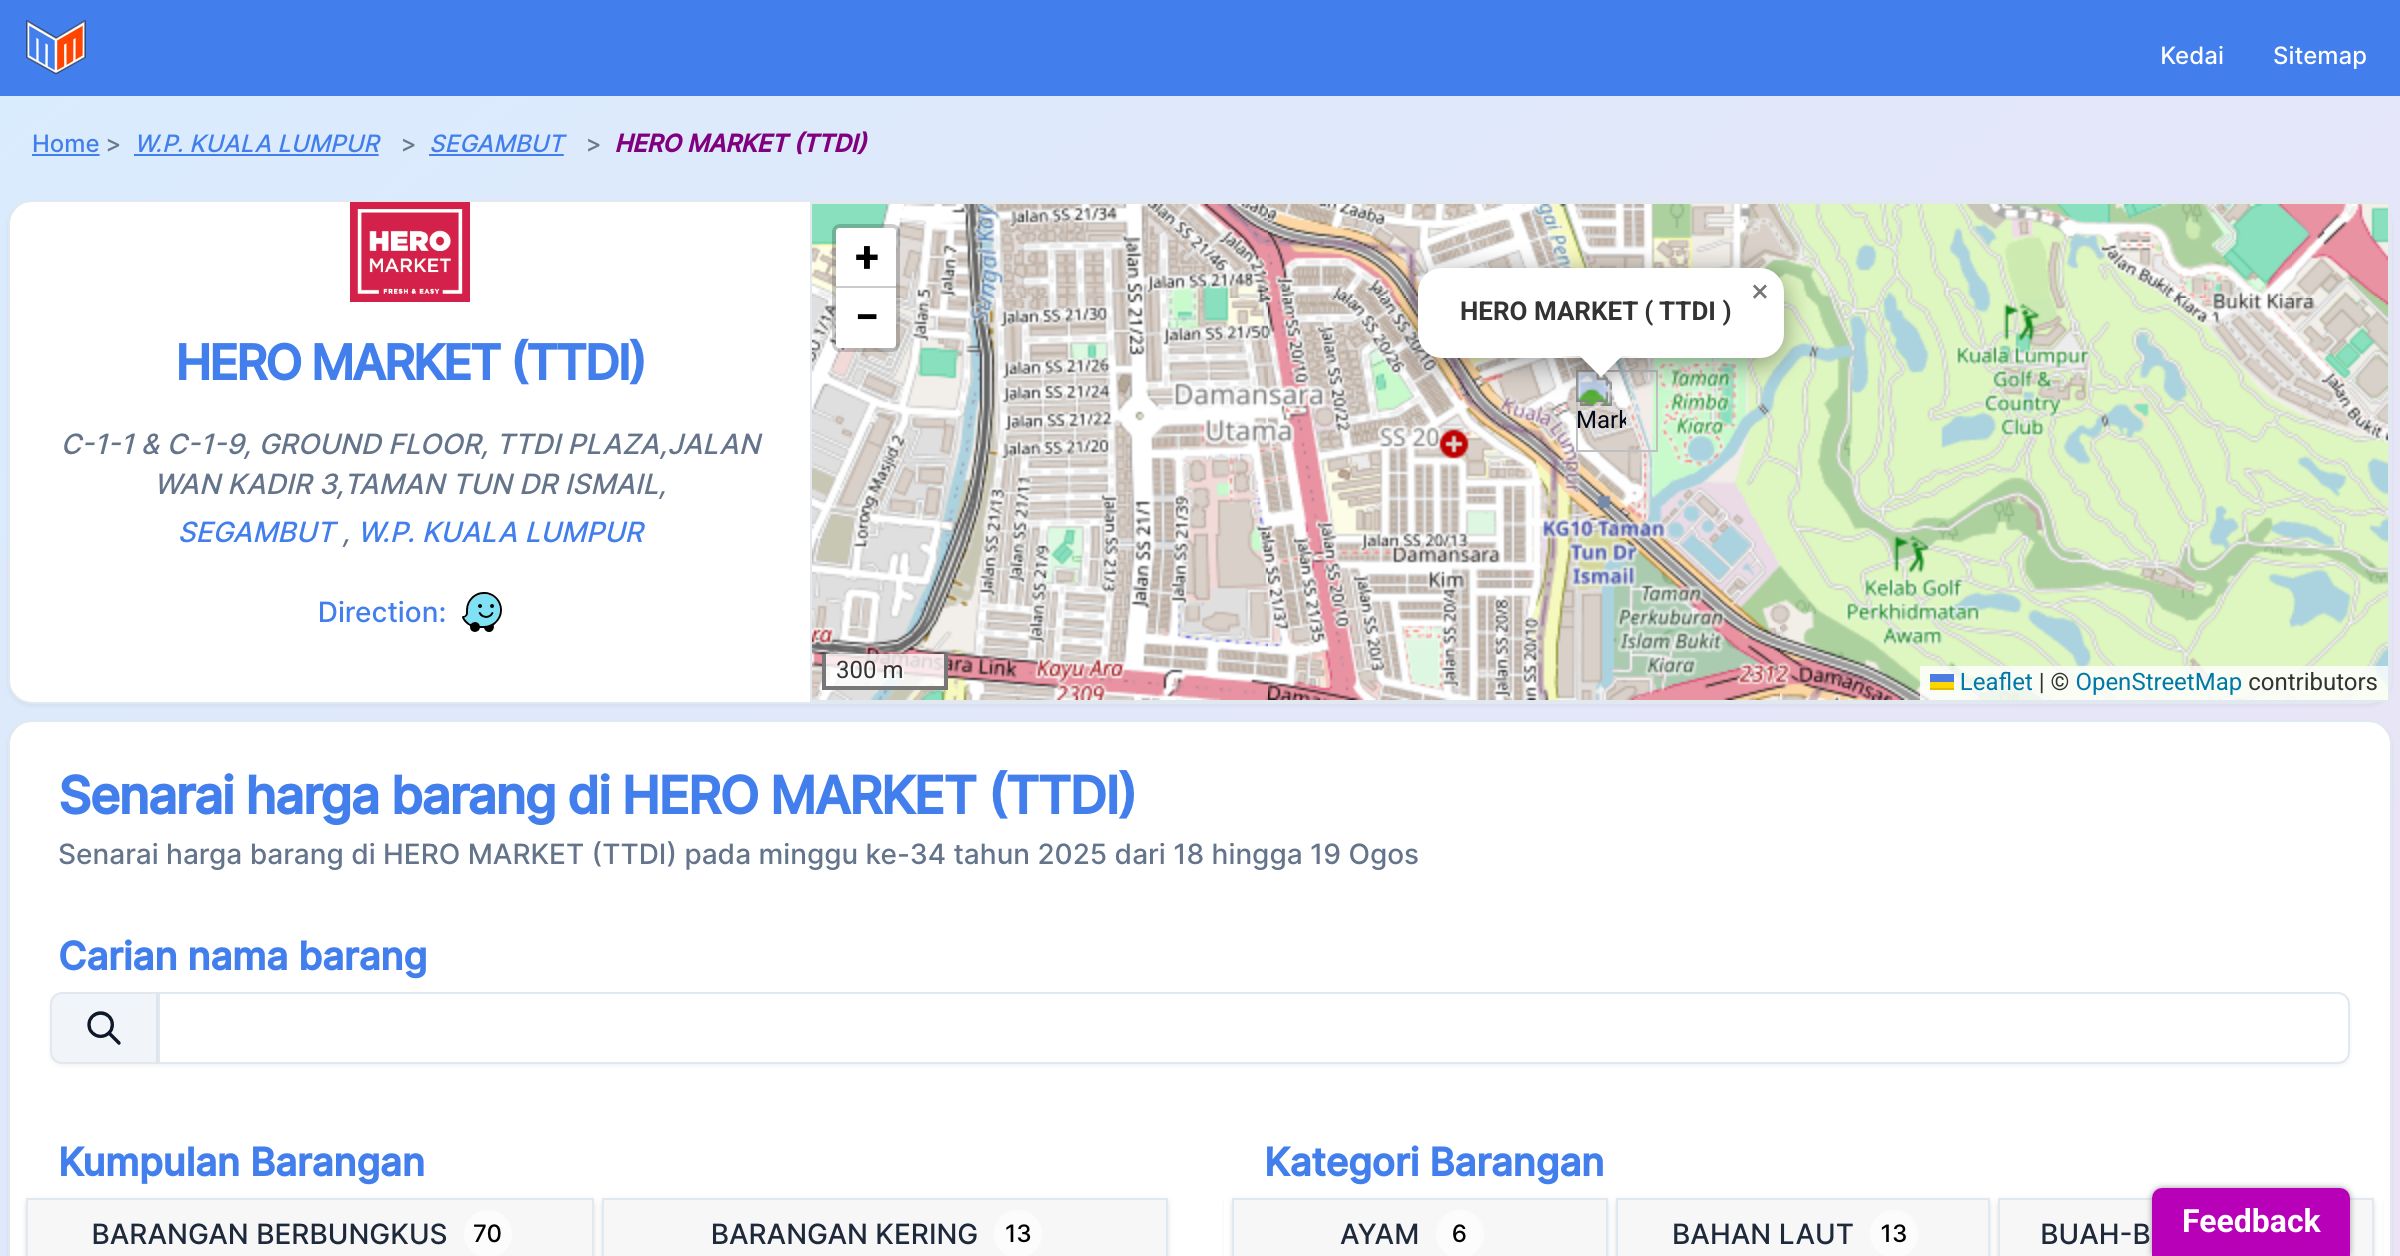The height and width of the screenshot is (1256, 2400).
Task: Open the Kedai menu item
Action: pyautogui.click(x=2191, y=55)
